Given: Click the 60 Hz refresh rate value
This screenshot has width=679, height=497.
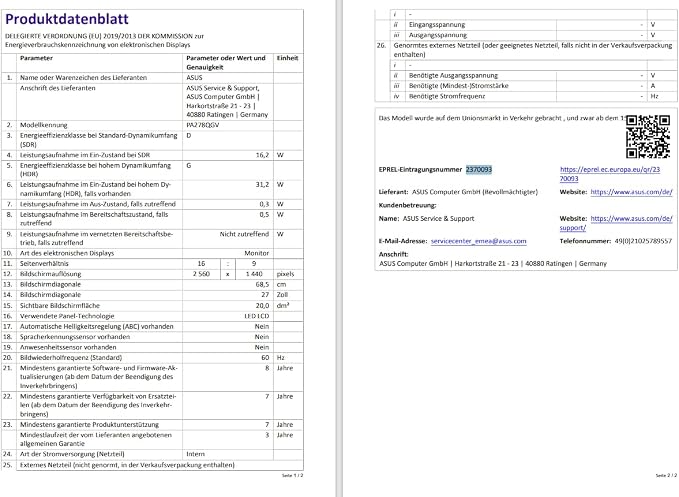Looking at the screenshot, I should pyautogui.click(x=265, y=358).
